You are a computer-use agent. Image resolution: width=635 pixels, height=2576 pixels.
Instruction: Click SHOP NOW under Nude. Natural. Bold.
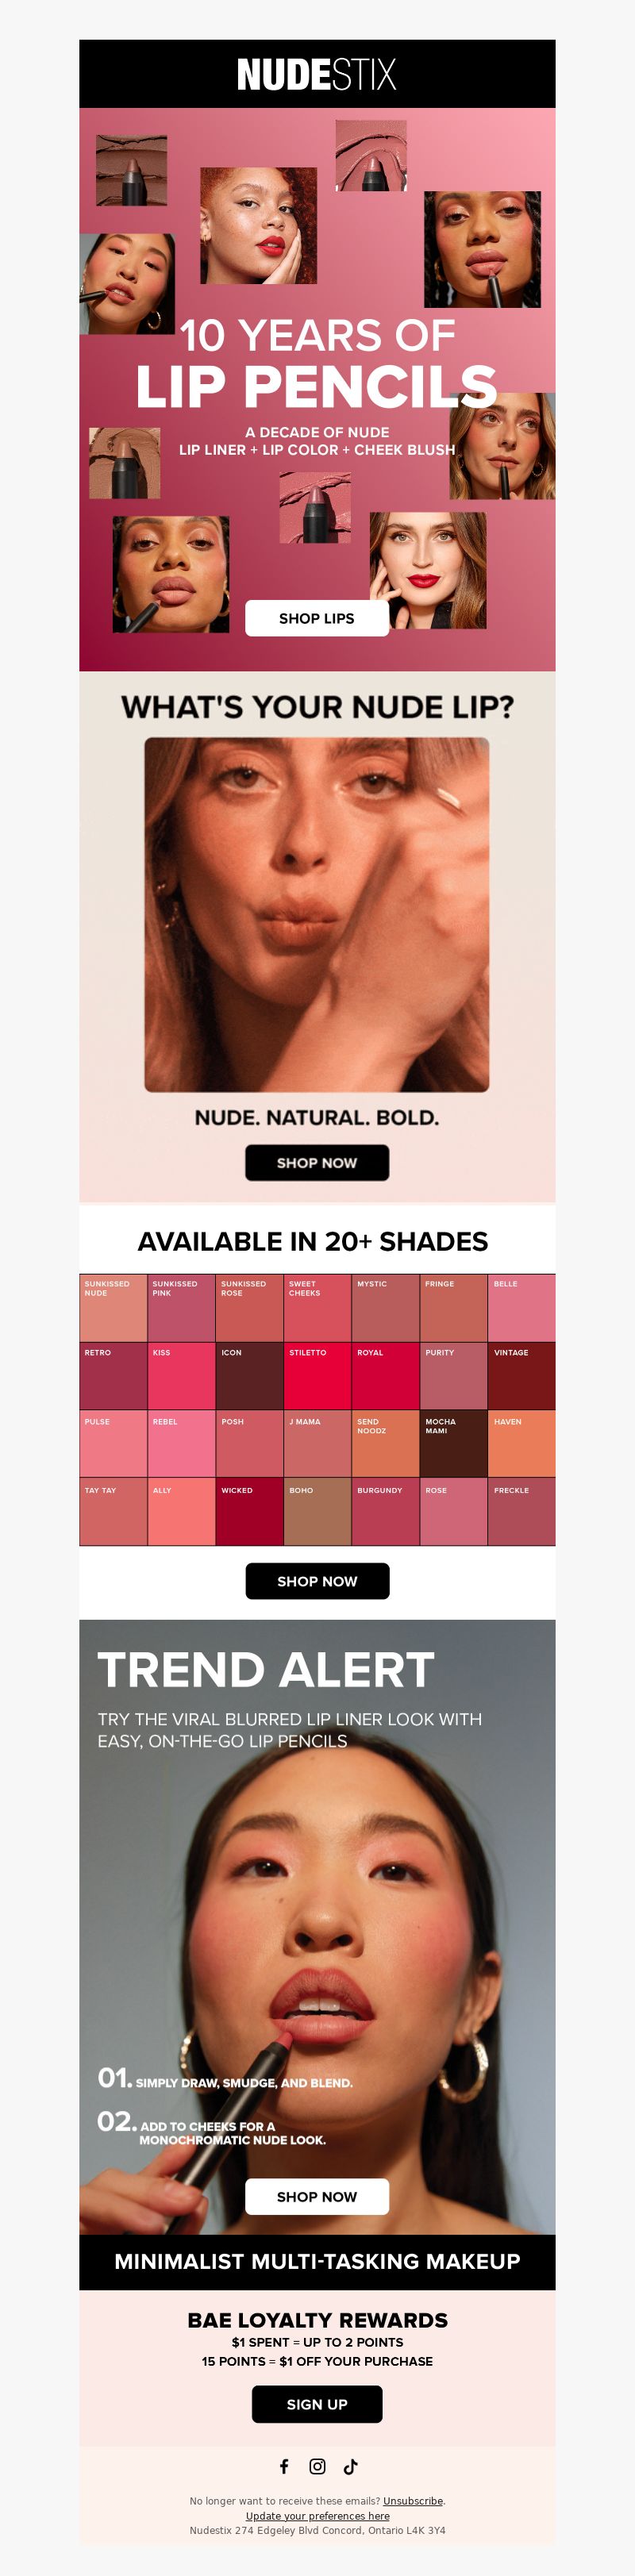317,1162
